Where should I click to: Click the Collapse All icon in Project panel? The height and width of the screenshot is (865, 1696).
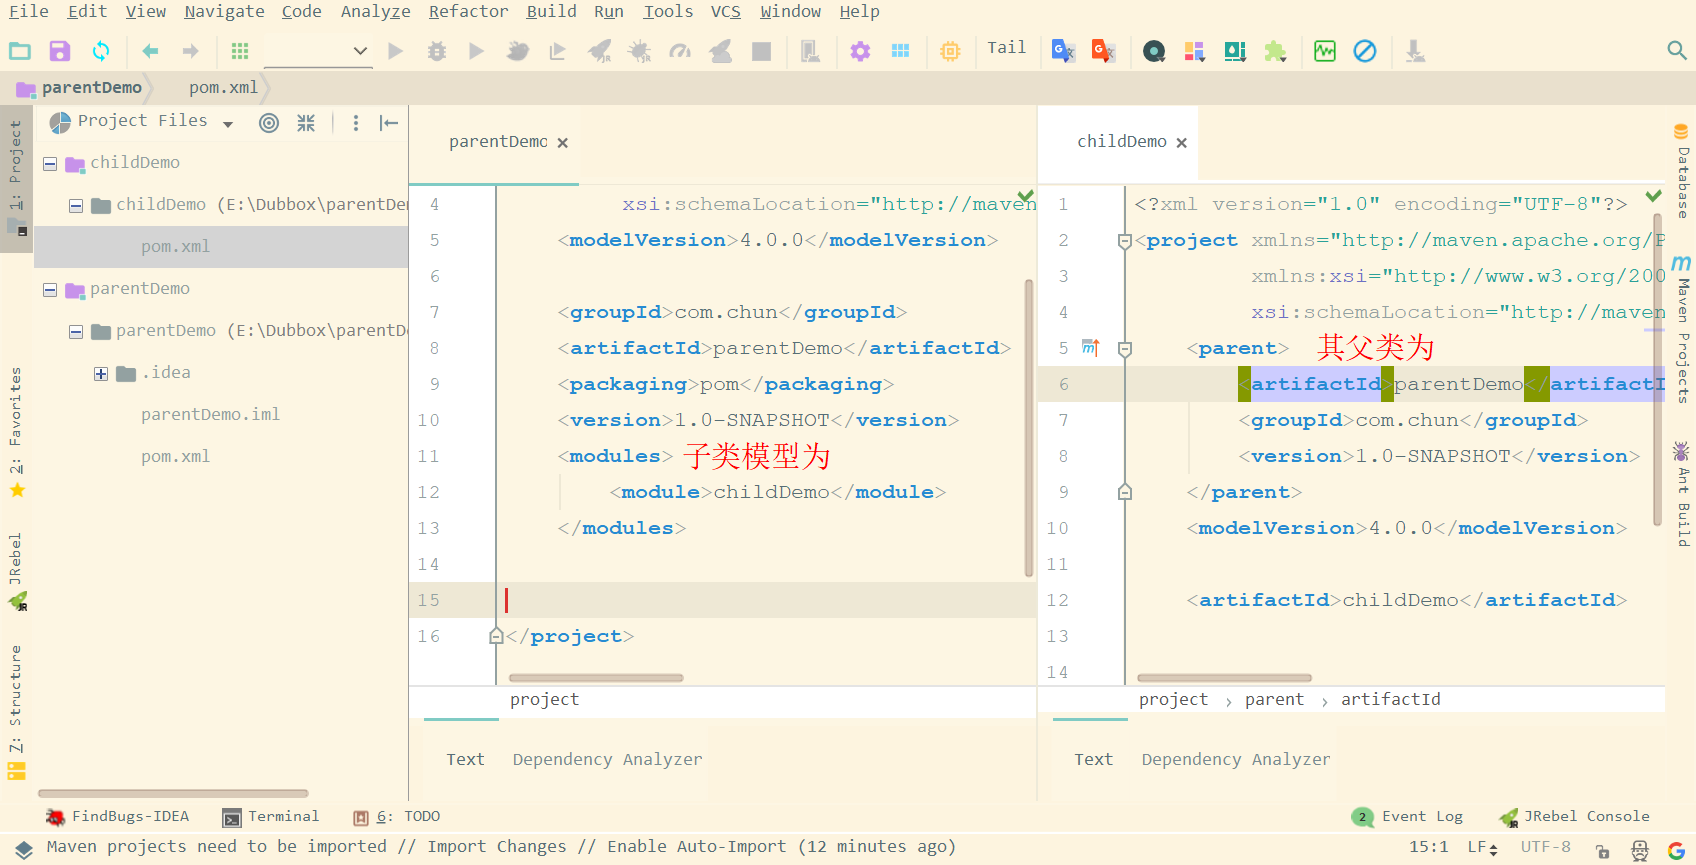306,123
